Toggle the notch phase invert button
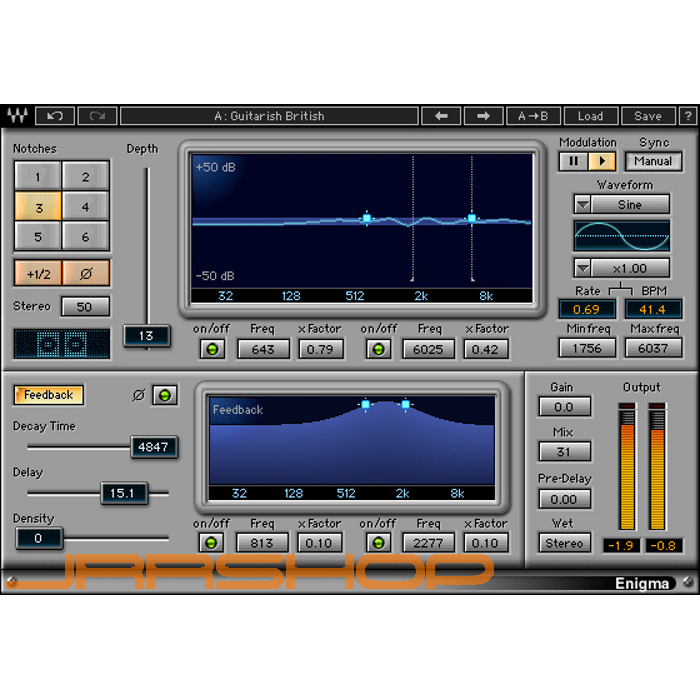The image size is (700, 700). click(86, 273)
